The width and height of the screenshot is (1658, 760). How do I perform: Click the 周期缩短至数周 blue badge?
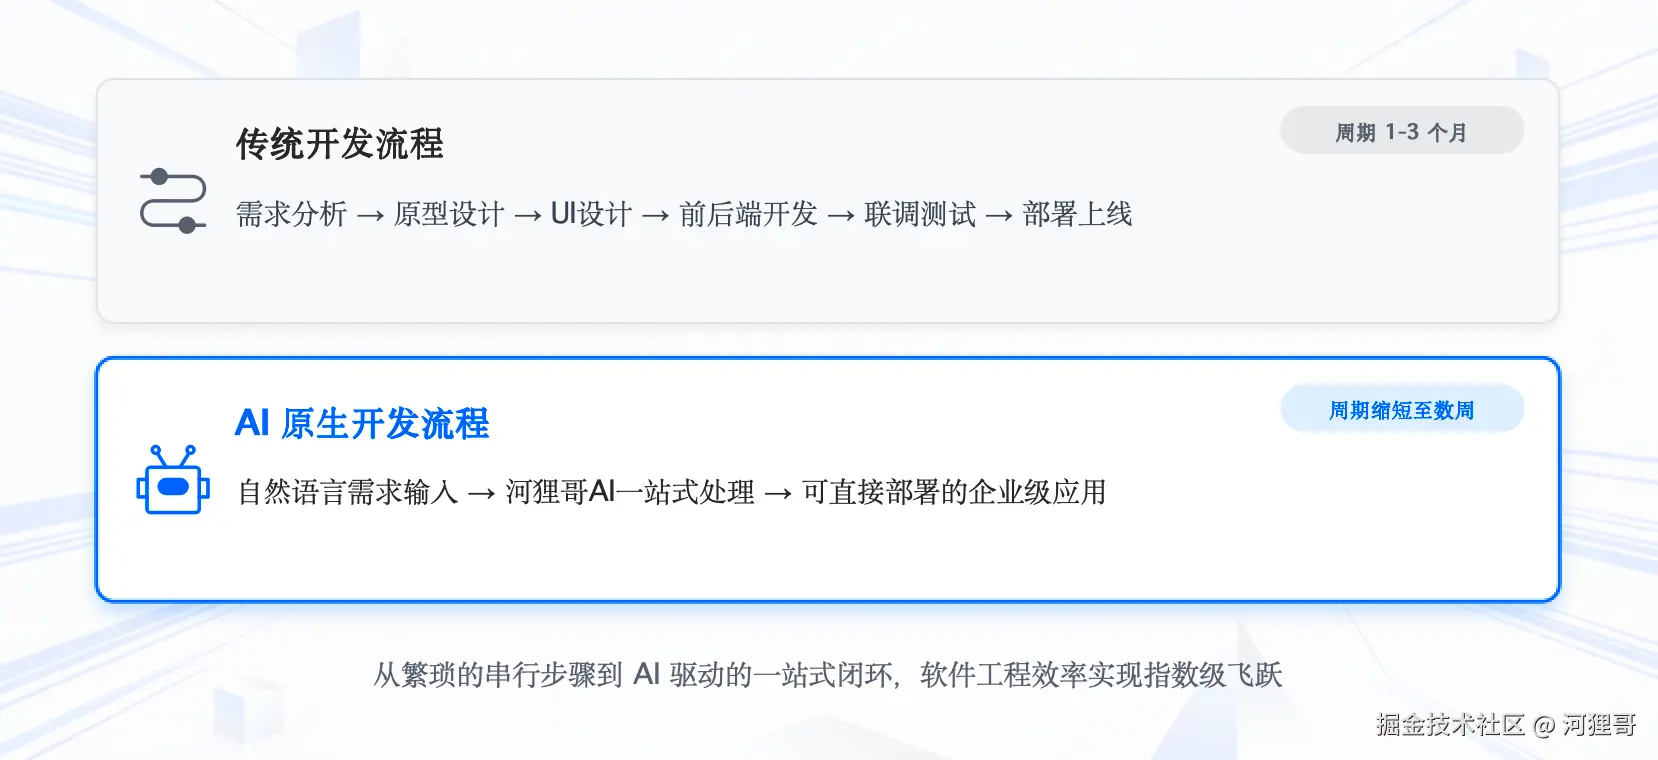(1401, 410)
